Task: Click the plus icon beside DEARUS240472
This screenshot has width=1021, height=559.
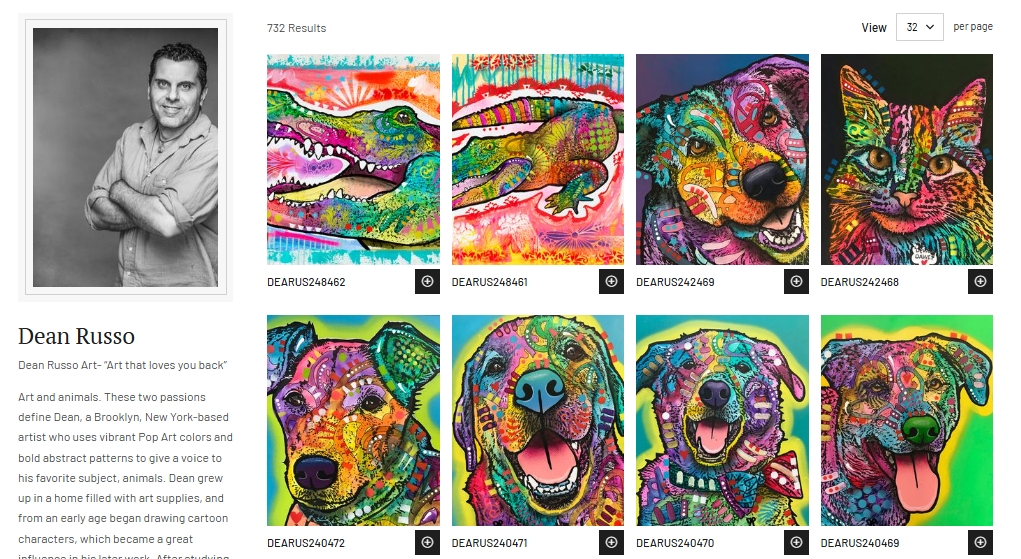Action: 427,542
